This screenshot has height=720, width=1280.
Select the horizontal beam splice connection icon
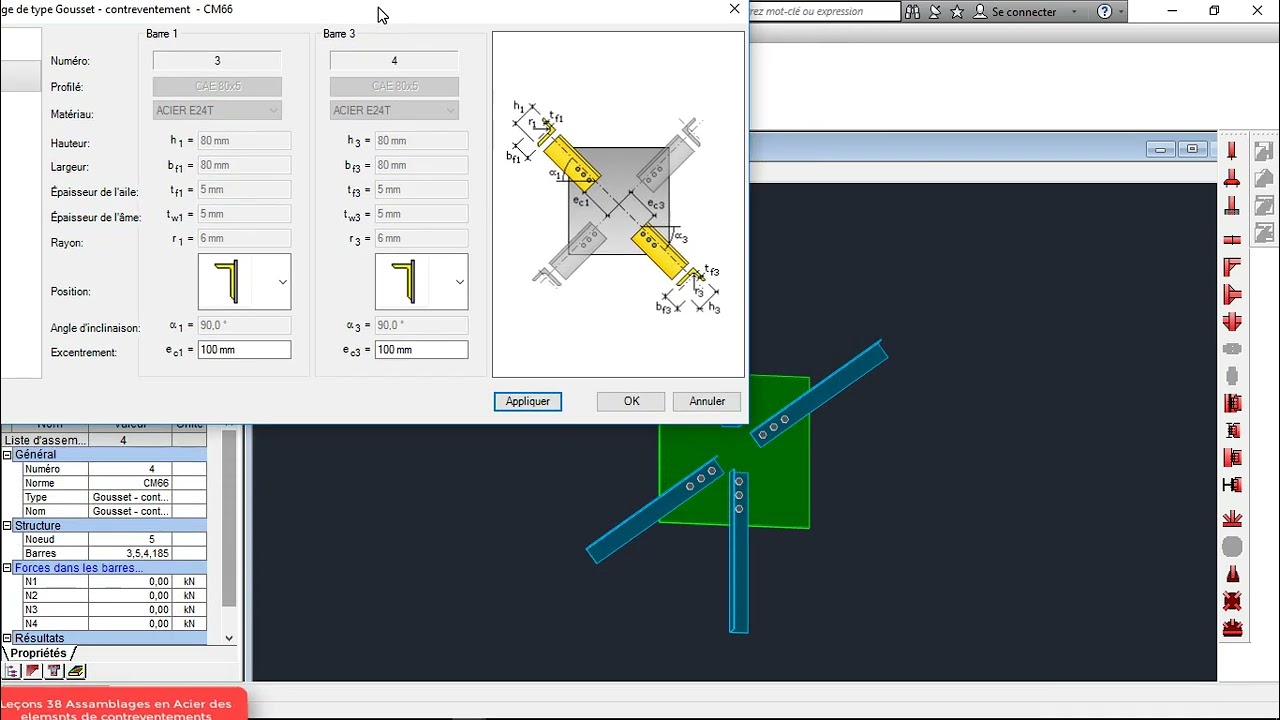click(1232, 240)
